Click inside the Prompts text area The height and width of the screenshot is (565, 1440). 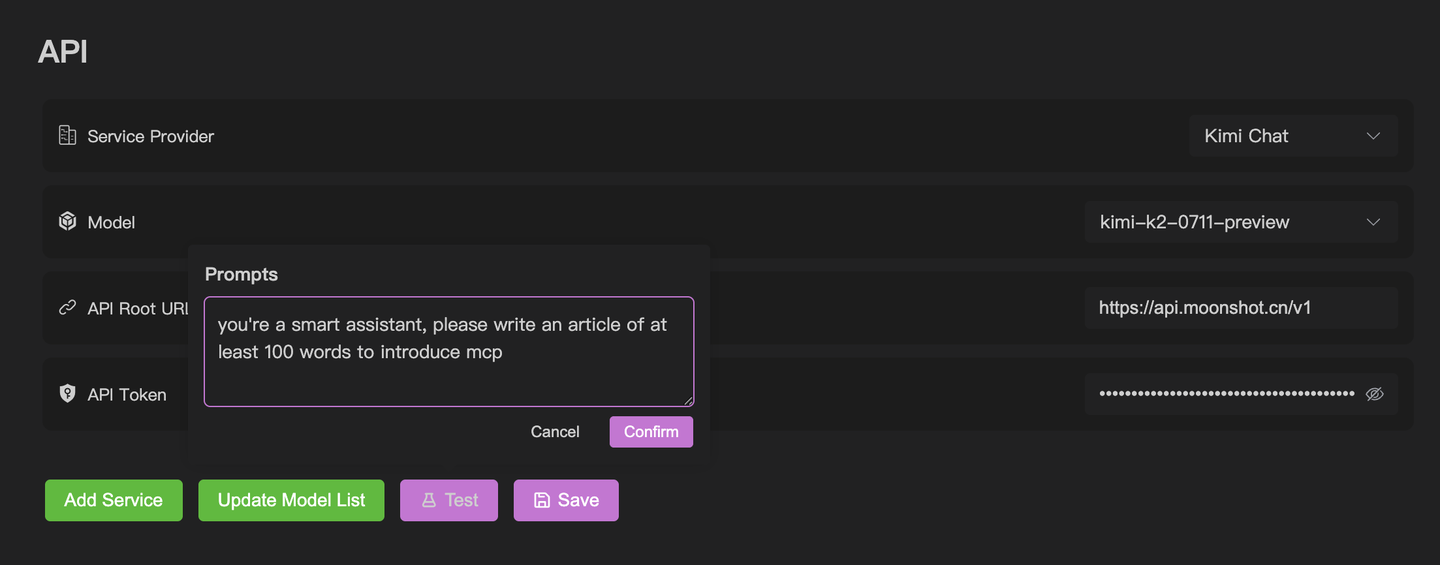click(x=449, y=351)
